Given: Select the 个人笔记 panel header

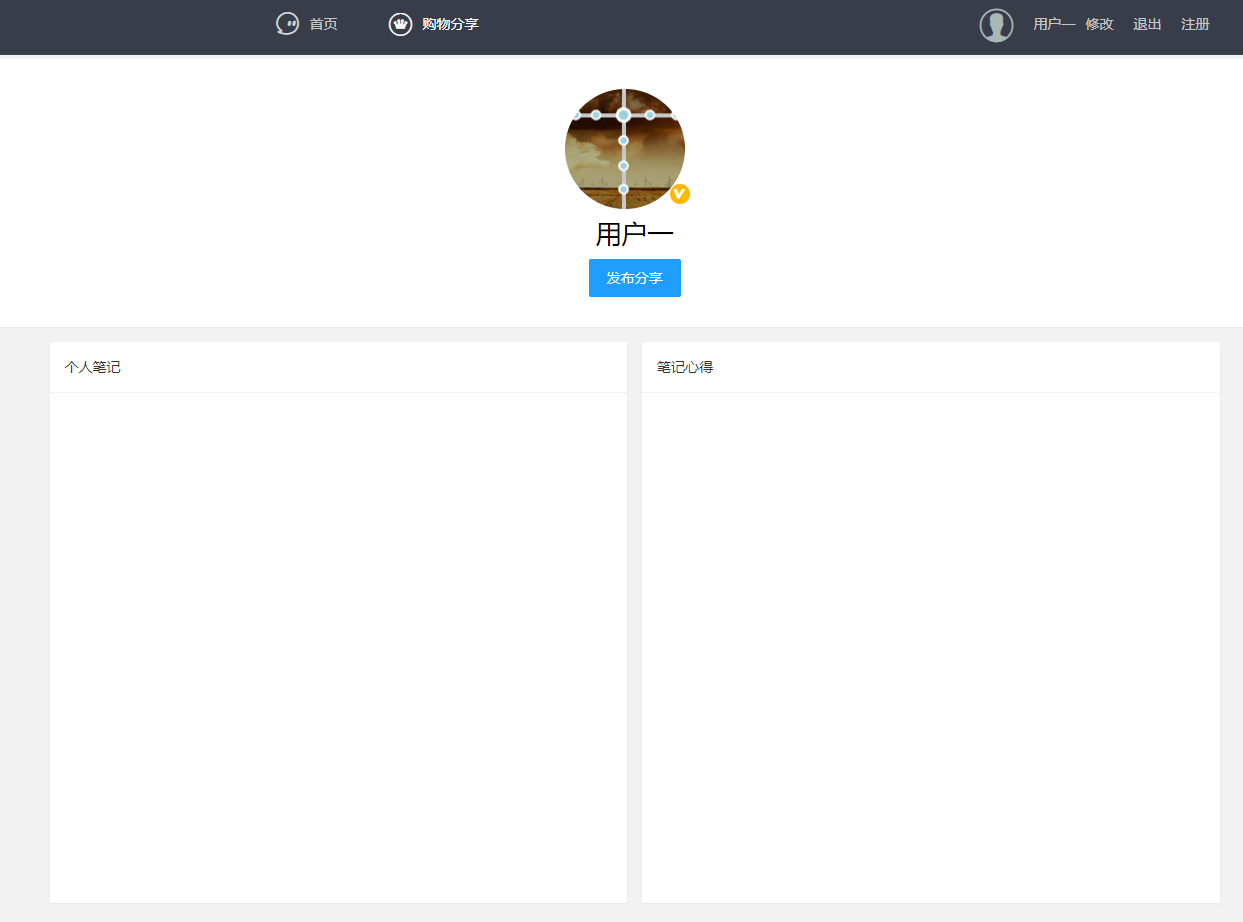Looking at the screenshot, I should click(93, 367).
